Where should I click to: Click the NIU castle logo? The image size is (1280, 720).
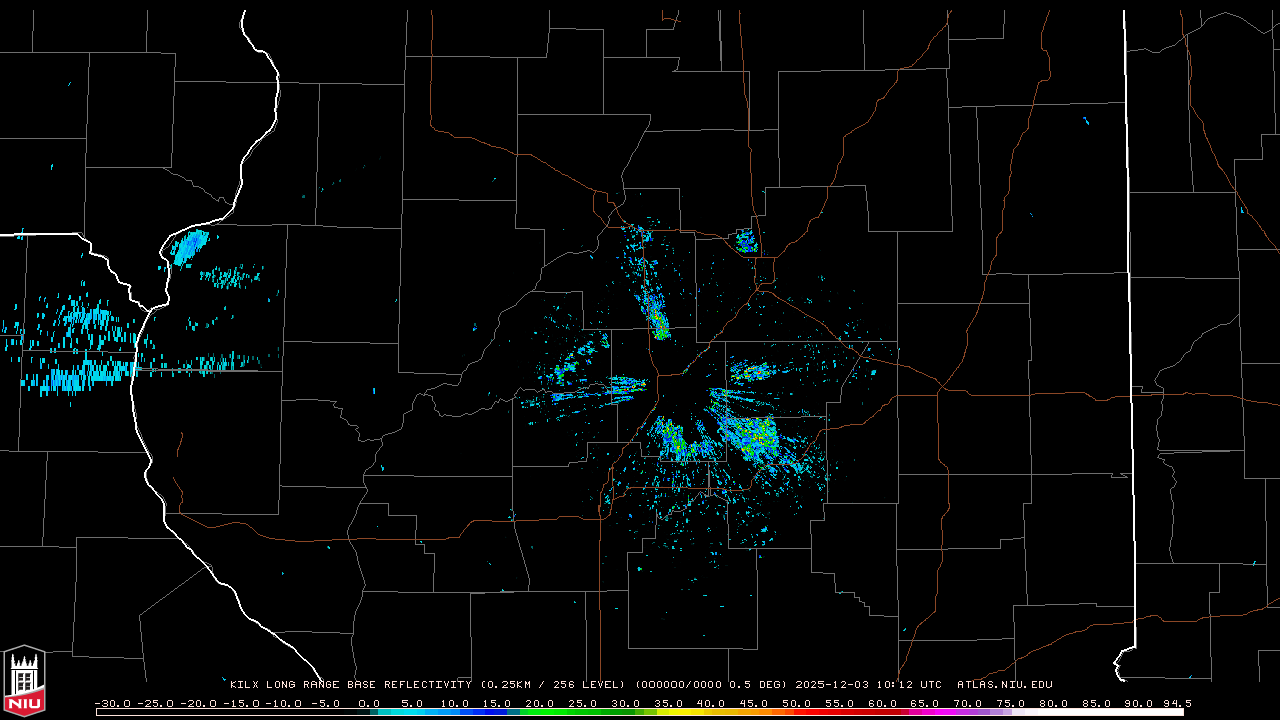point(24,682)
